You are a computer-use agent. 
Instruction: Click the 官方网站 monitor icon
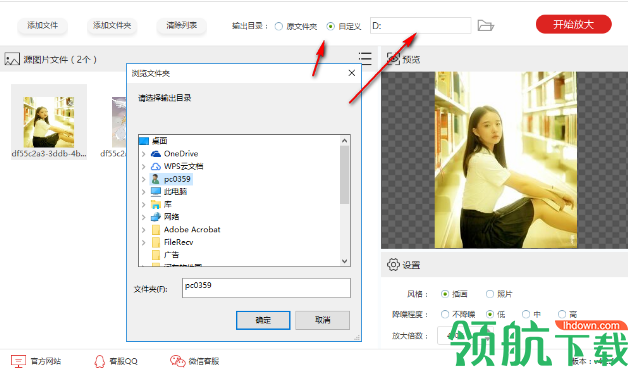(18, 361)
